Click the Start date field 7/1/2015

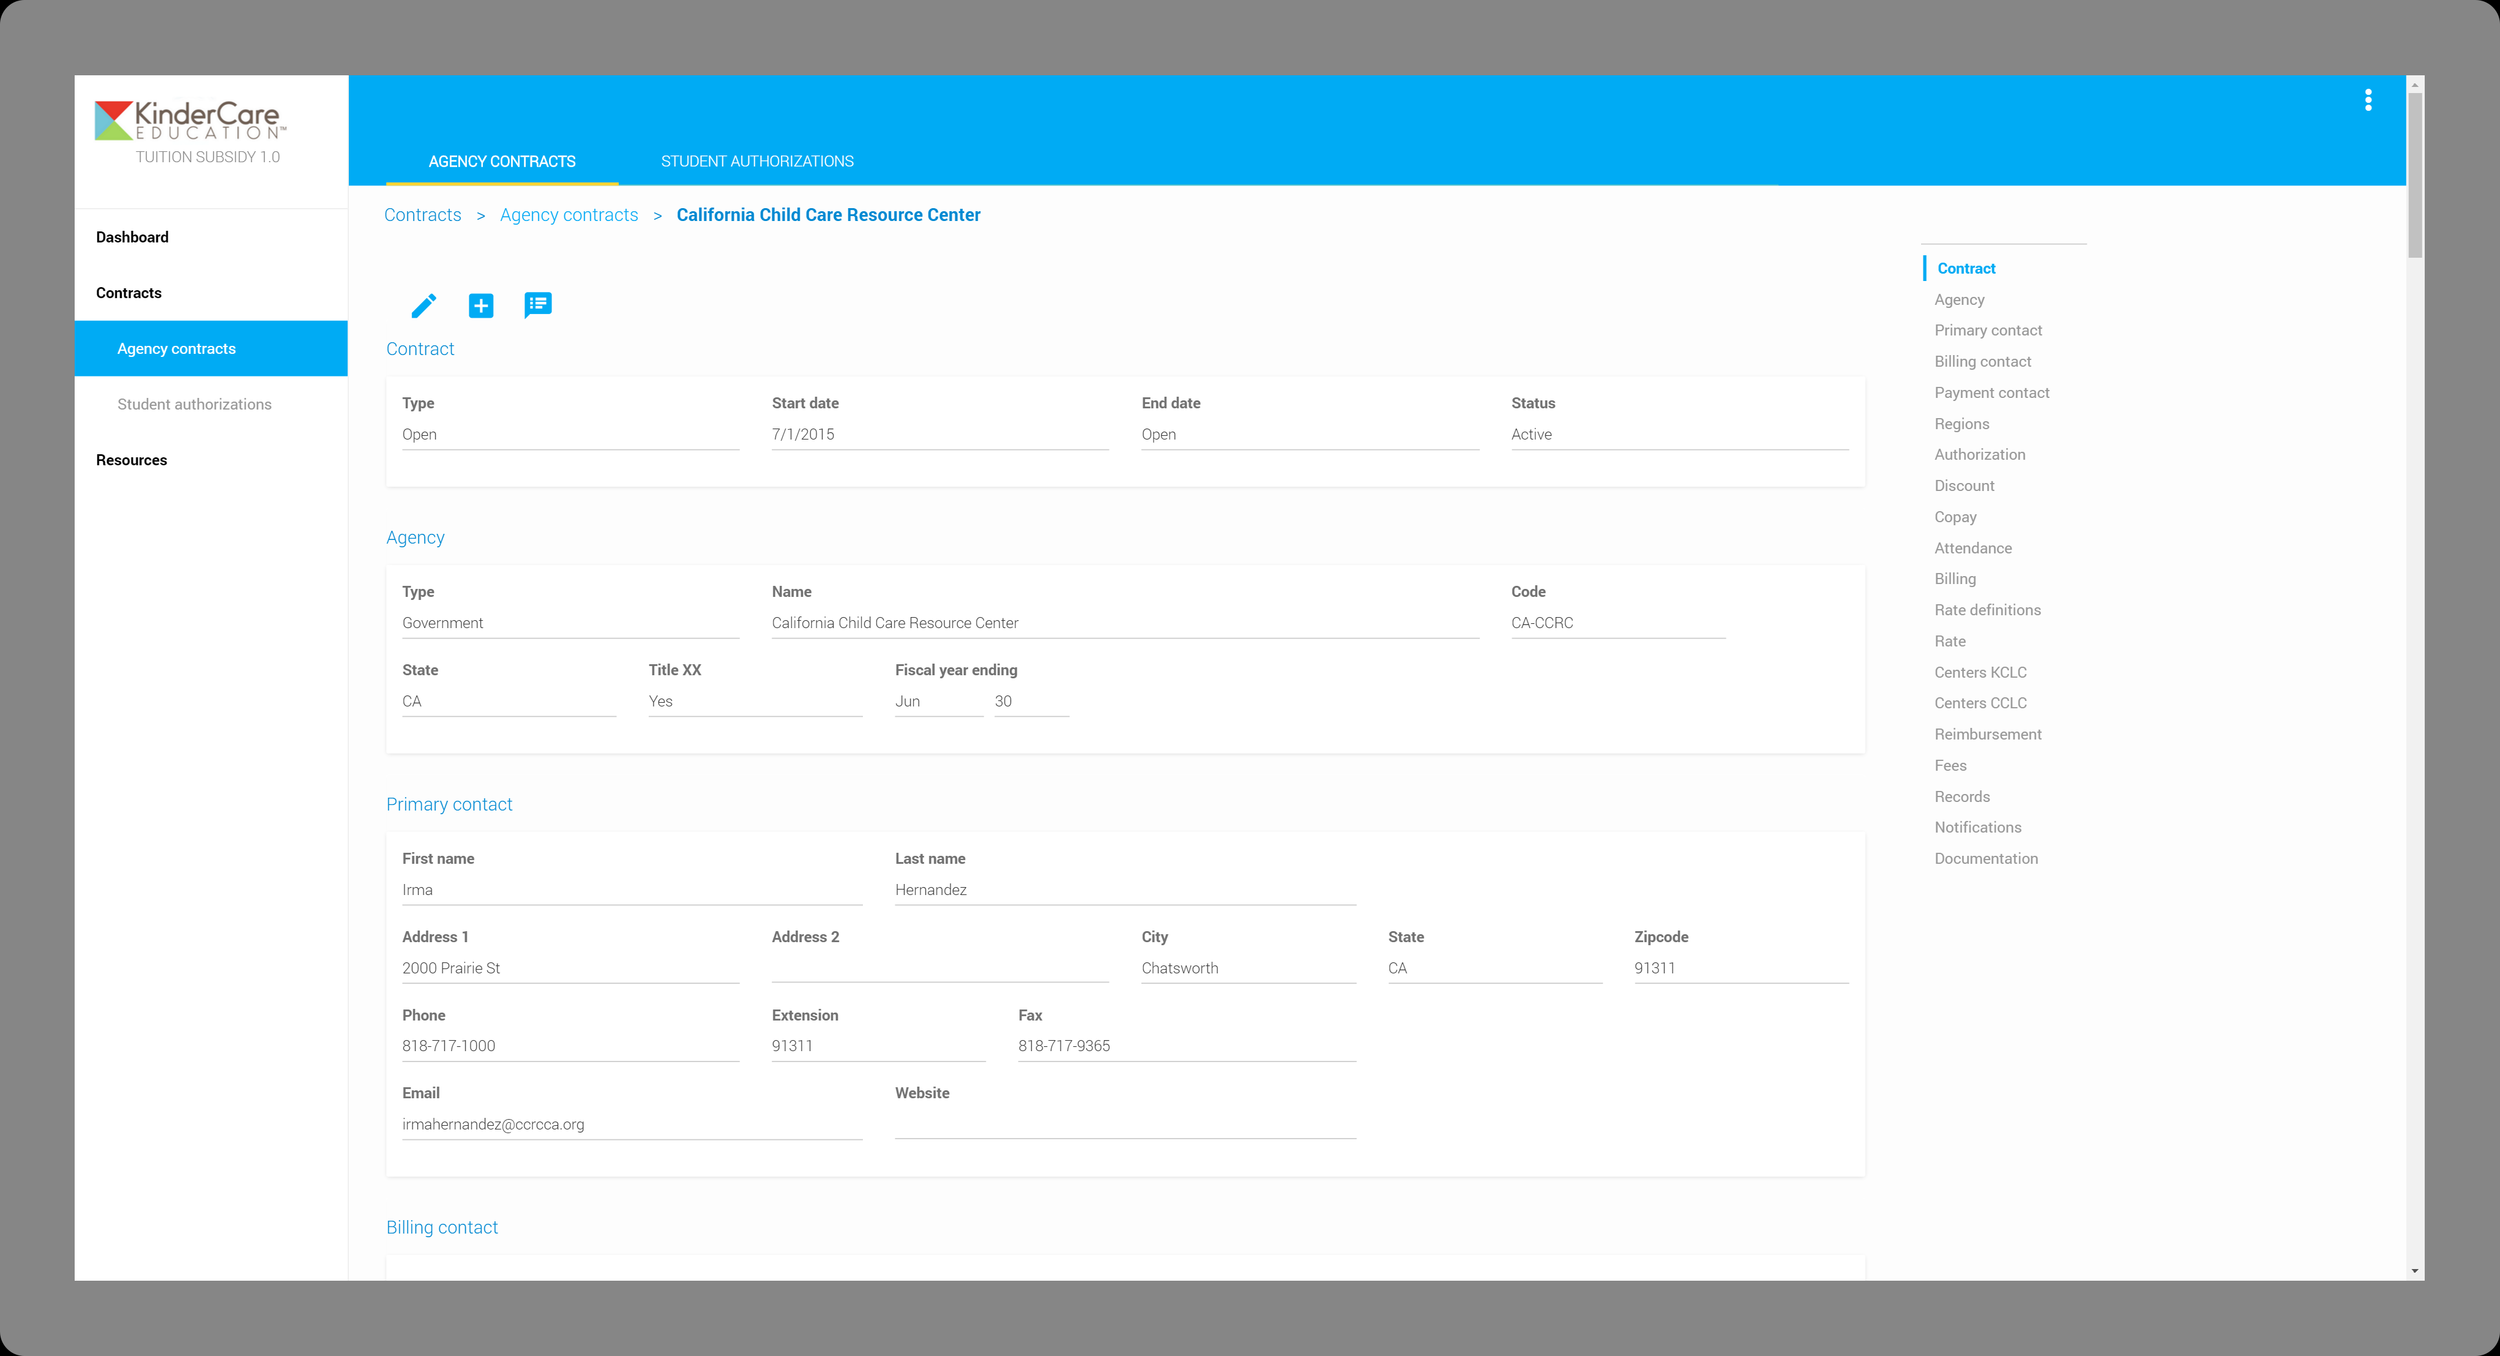[x=940, y=435]
